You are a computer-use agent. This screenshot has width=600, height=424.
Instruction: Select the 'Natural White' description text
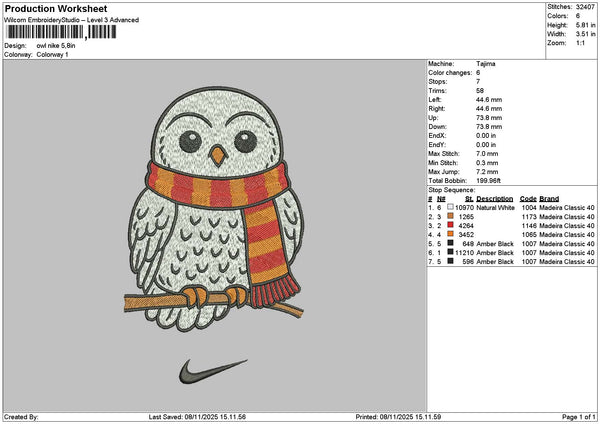[496, 207]
